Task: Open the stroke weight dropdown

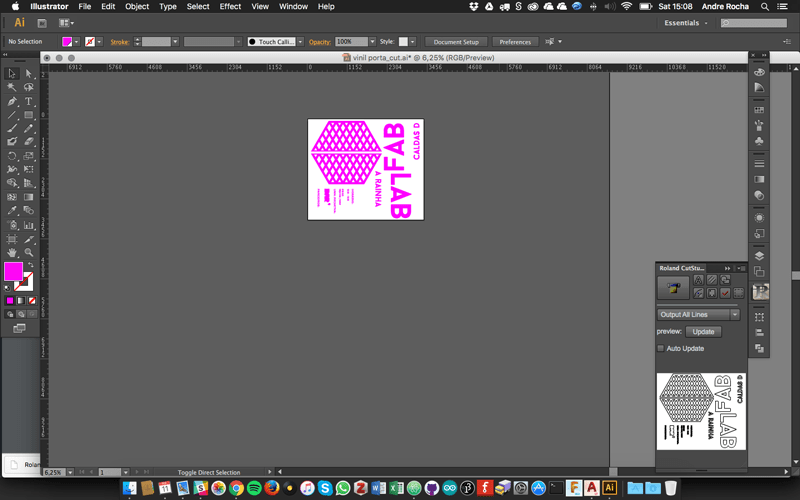Action: (x=175, y=42)
